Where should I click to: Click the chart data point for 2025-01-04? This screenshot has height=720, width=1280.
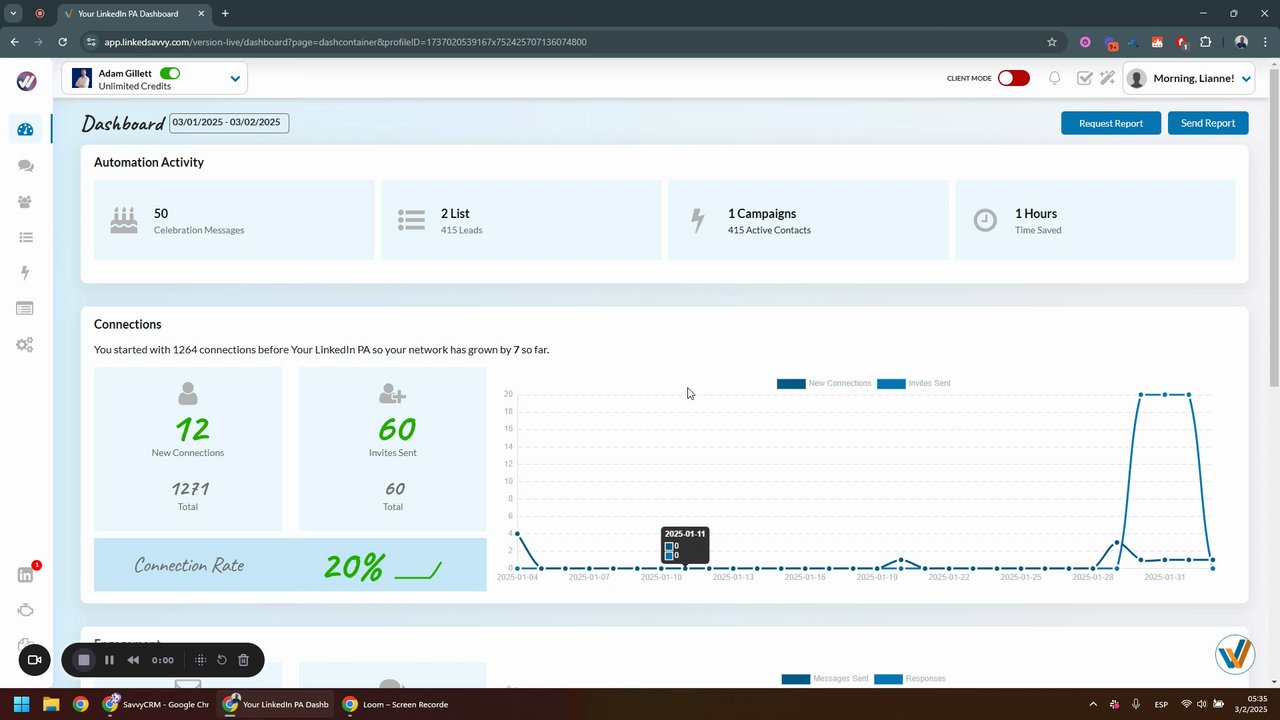click(x=517, y=534)
